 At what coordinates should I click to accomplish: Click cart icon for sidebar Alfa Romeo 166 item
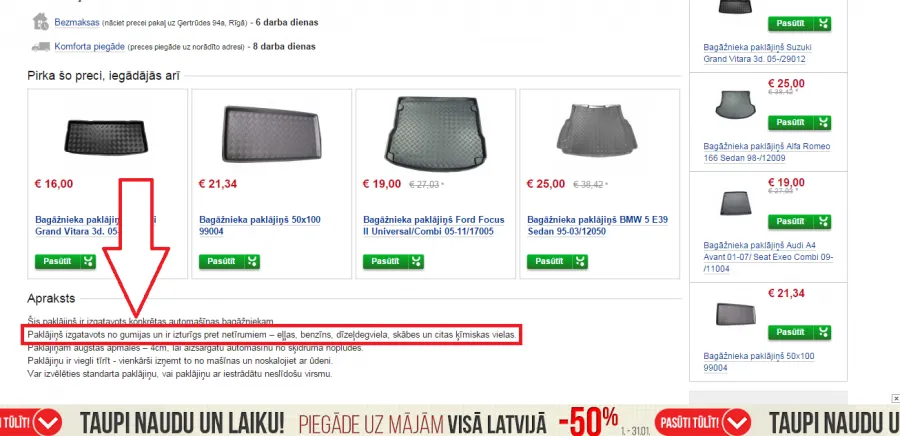(824, 123)
